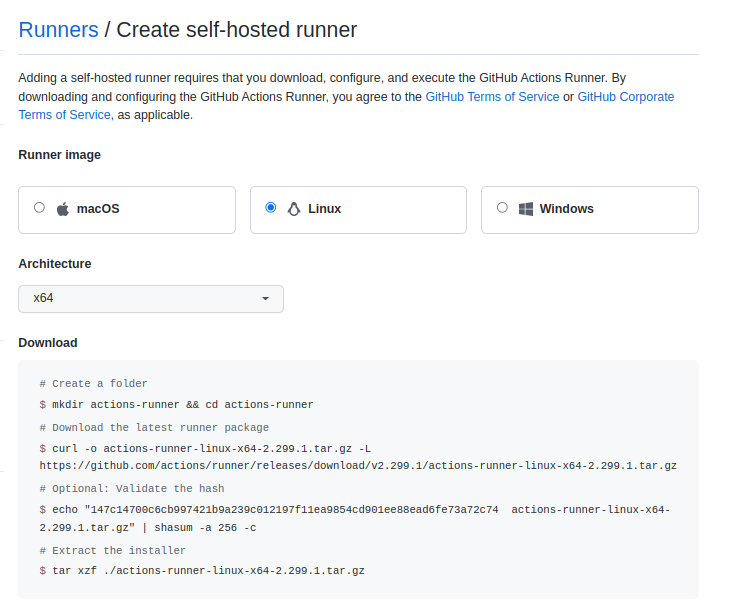Click '# Optional: Validate the hash' comment
Image resolution: width=729 pixels, height=604 pixels.
[132, 488]
